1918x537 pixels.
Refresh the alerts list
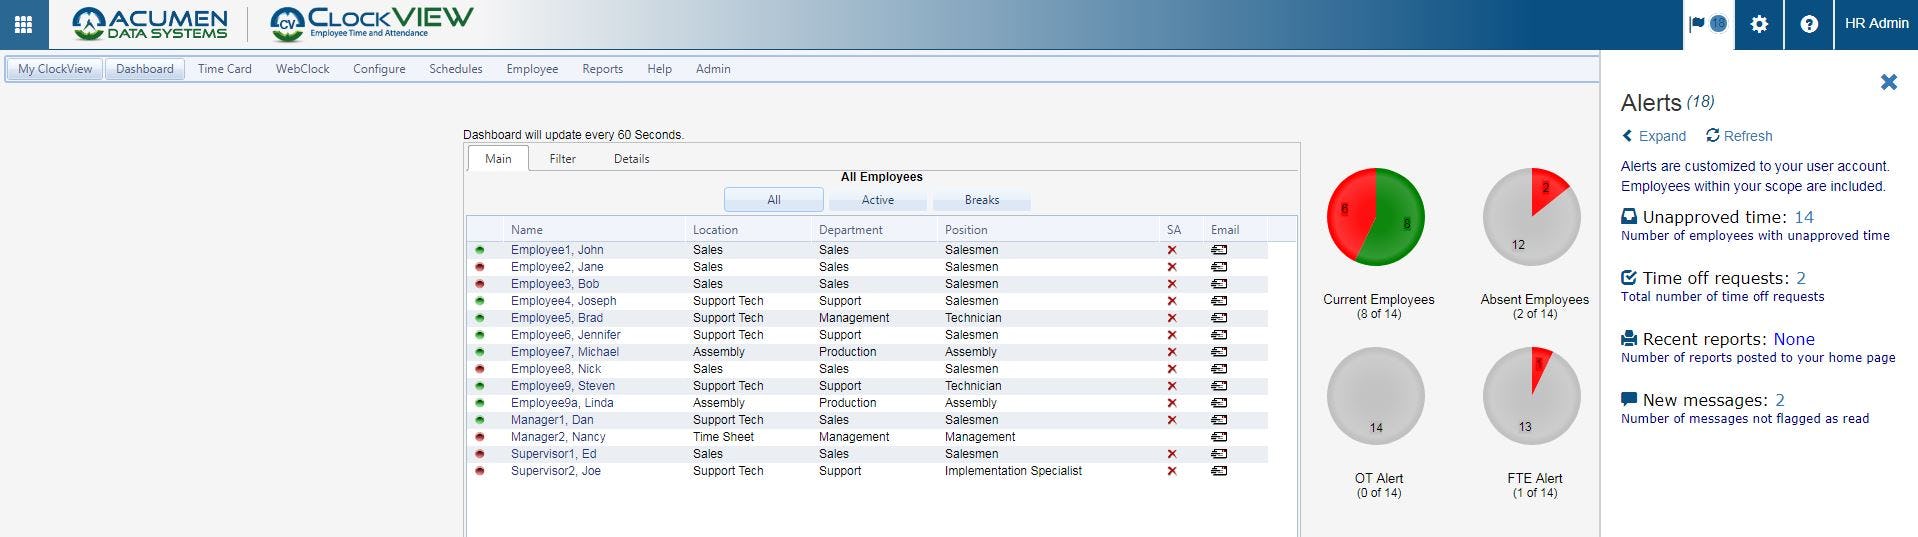1739,136
